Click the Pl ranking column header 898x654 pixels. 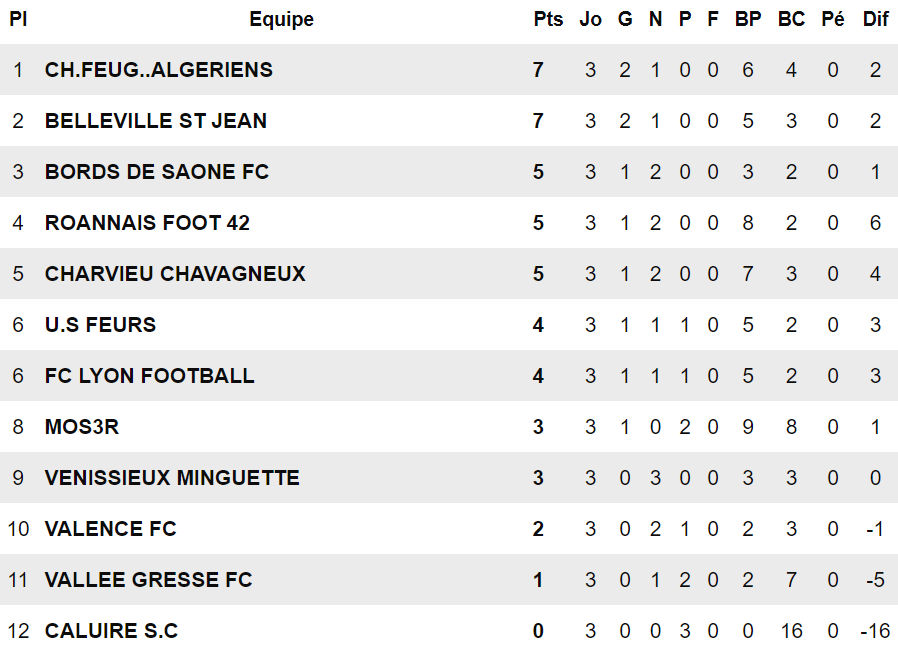click(x=18, y=19)
